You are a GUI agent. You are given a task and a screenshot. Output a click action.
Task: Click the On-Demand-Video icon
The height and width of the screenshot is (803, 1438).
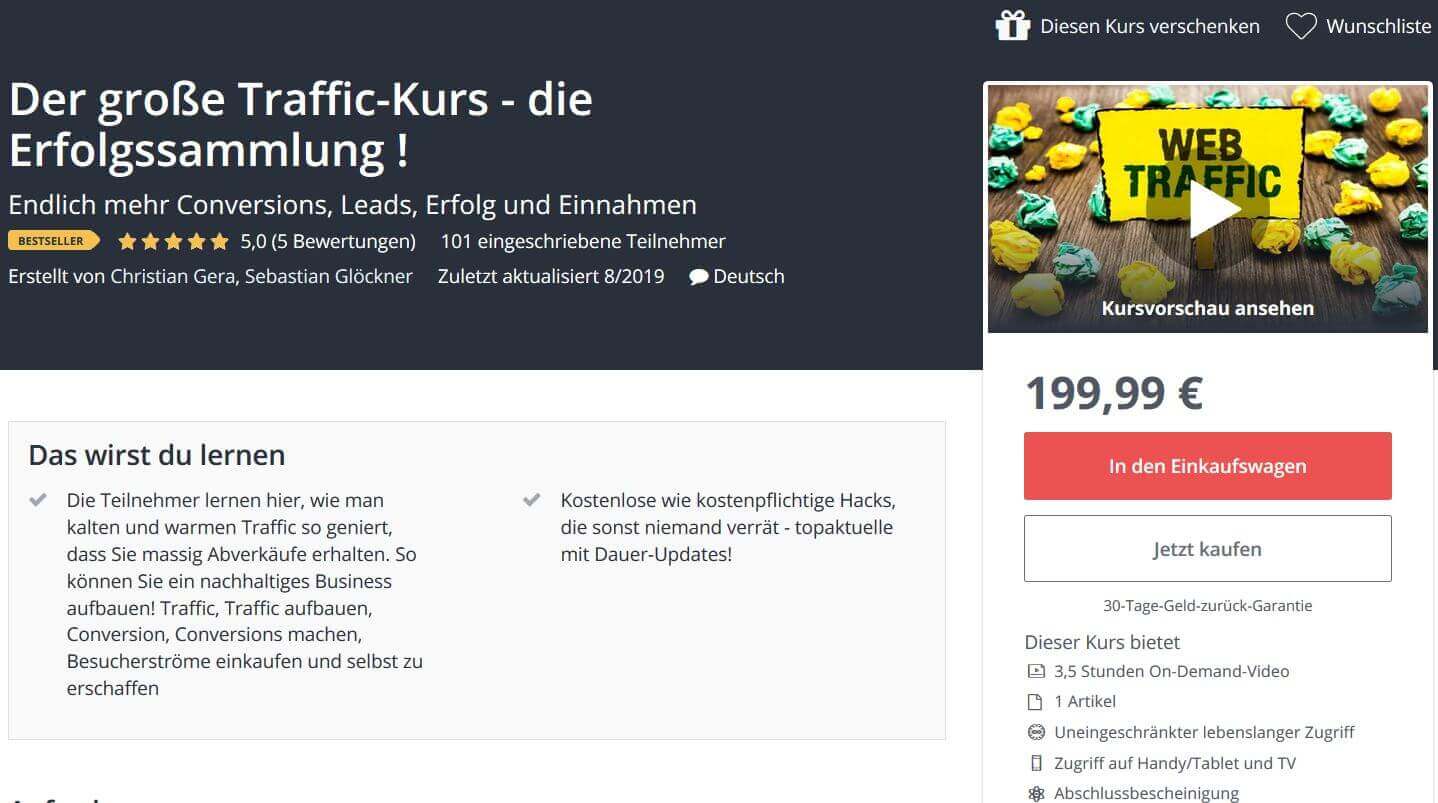1035,671
